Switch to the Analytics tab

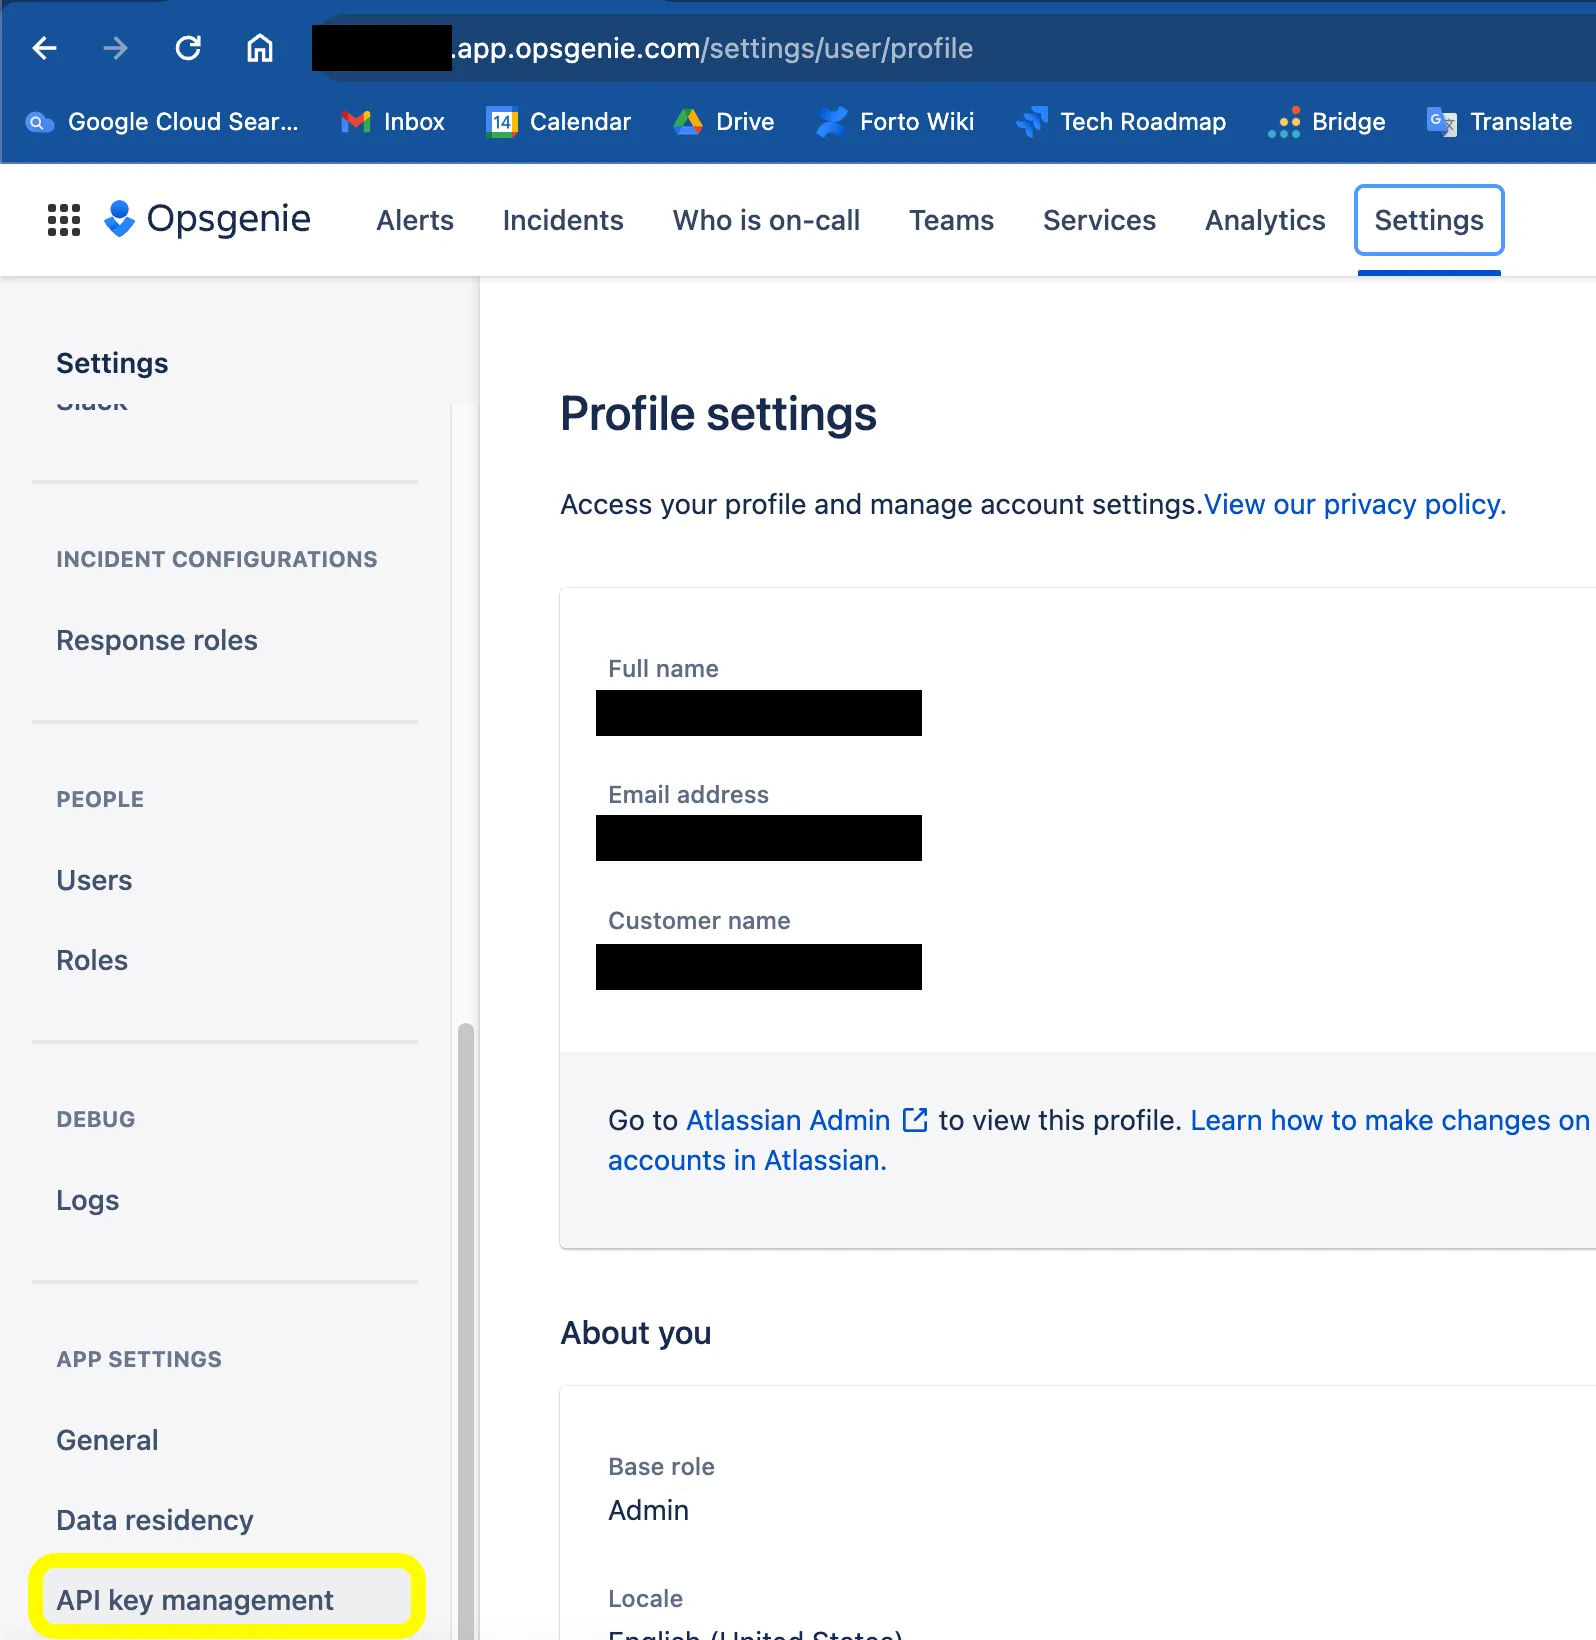[x=1265, y=220]
